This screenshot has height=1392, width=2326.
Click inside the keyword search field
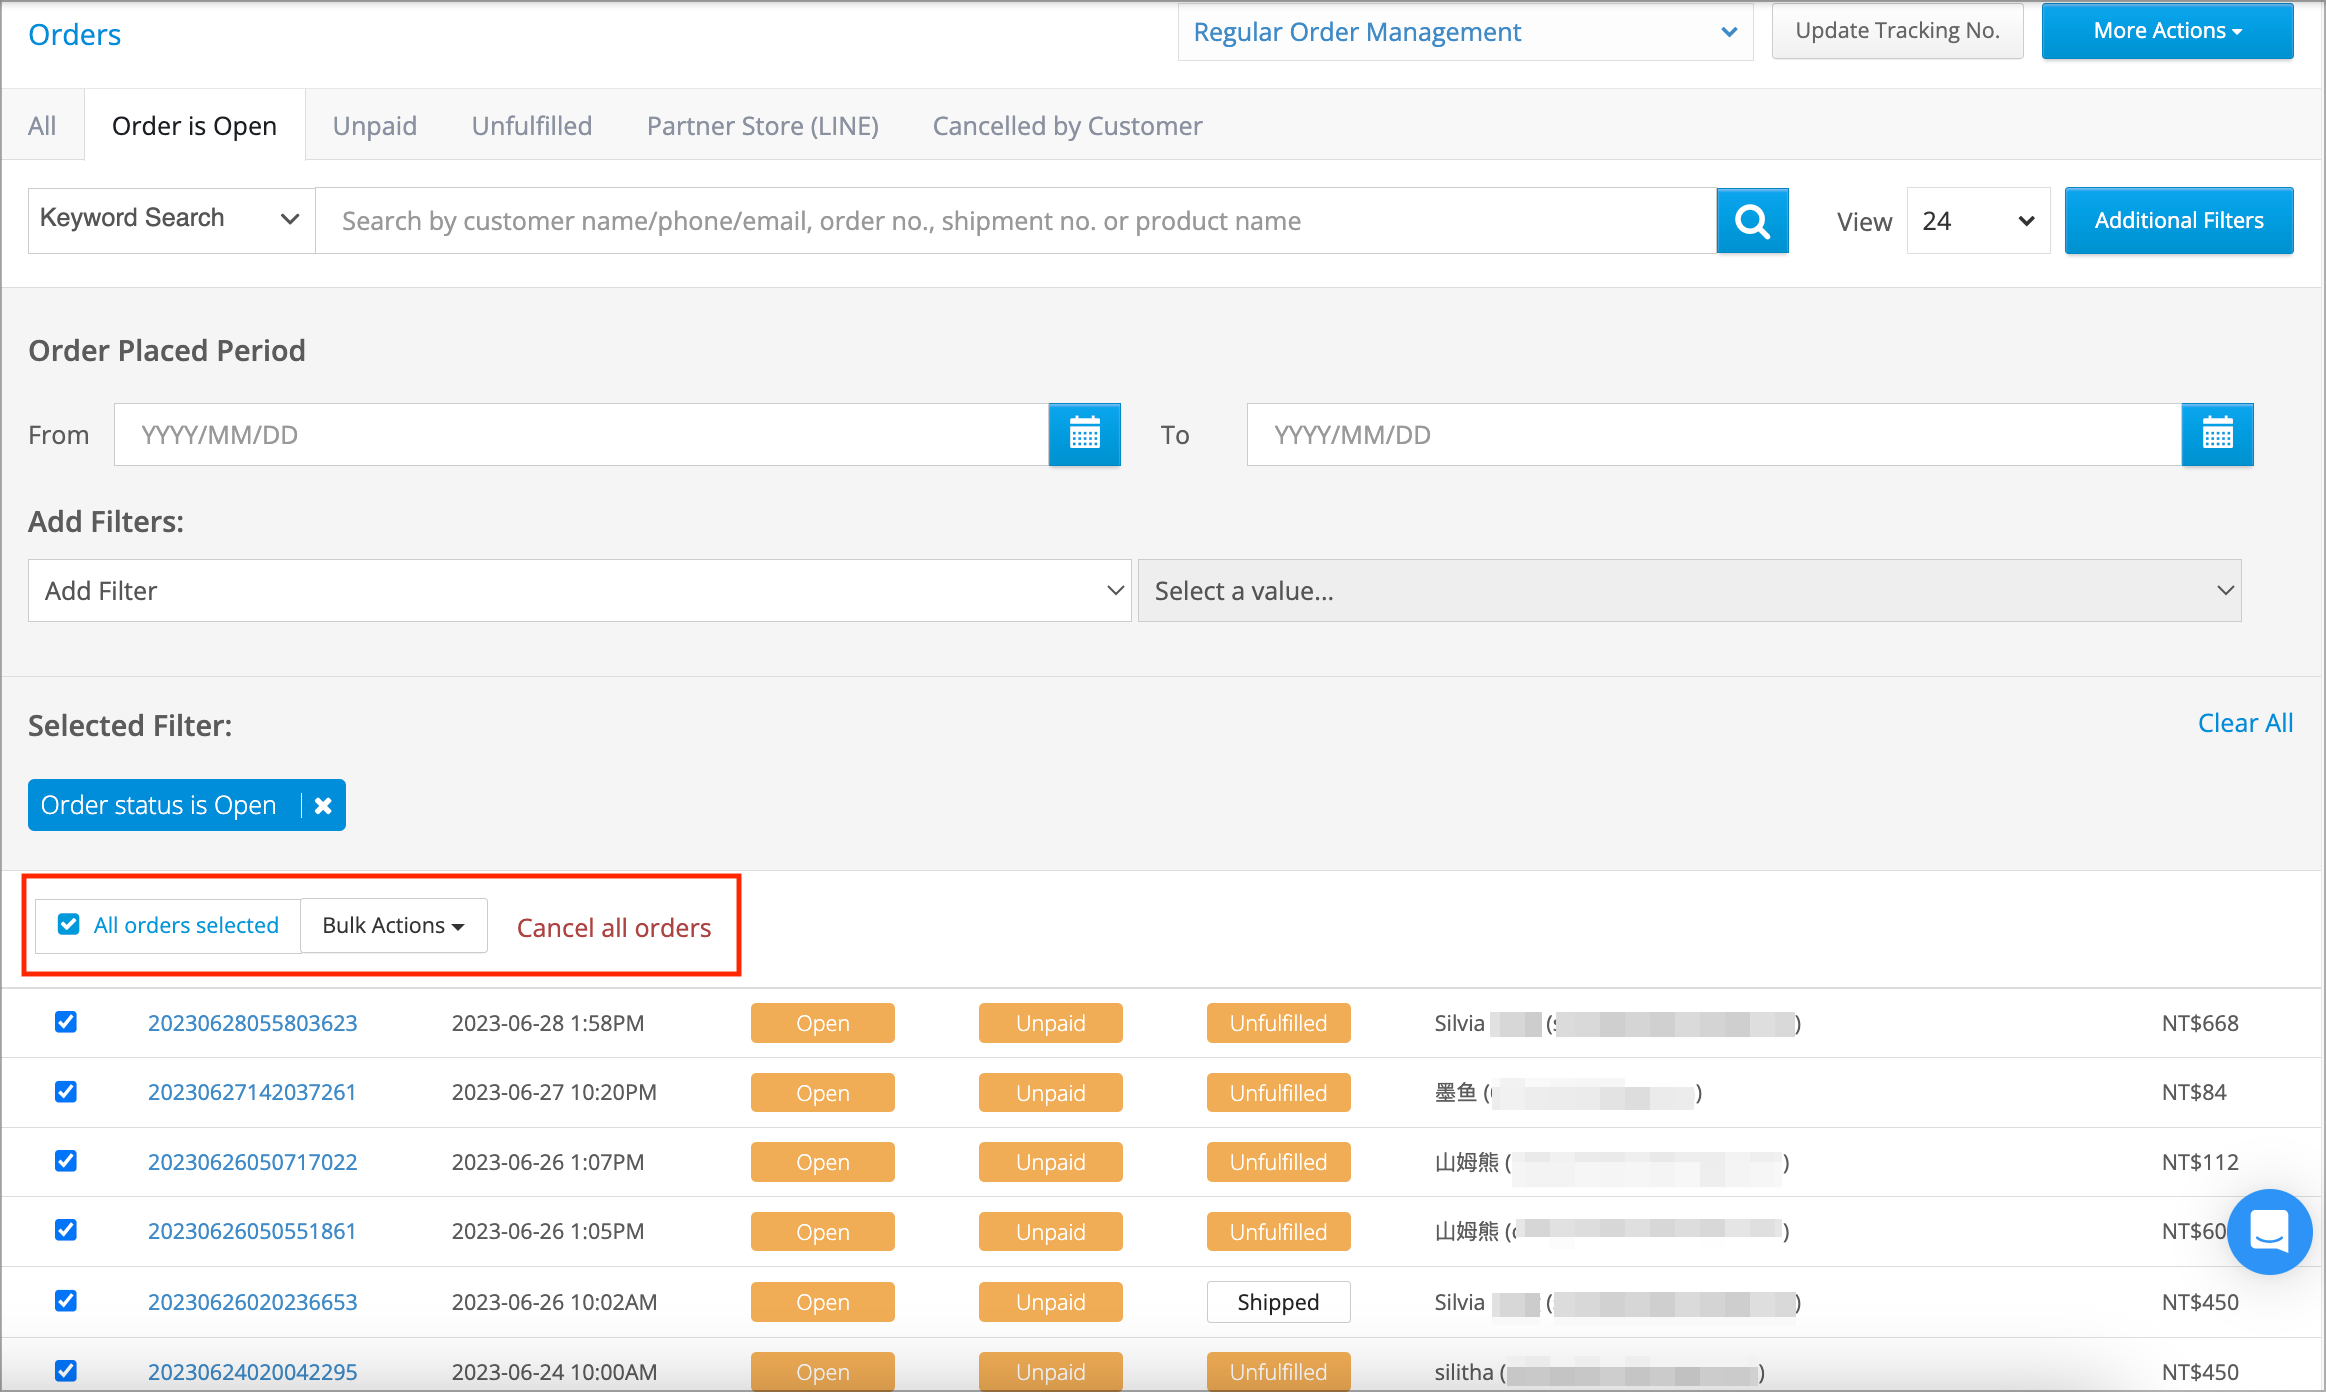(x=1000, y=220)
